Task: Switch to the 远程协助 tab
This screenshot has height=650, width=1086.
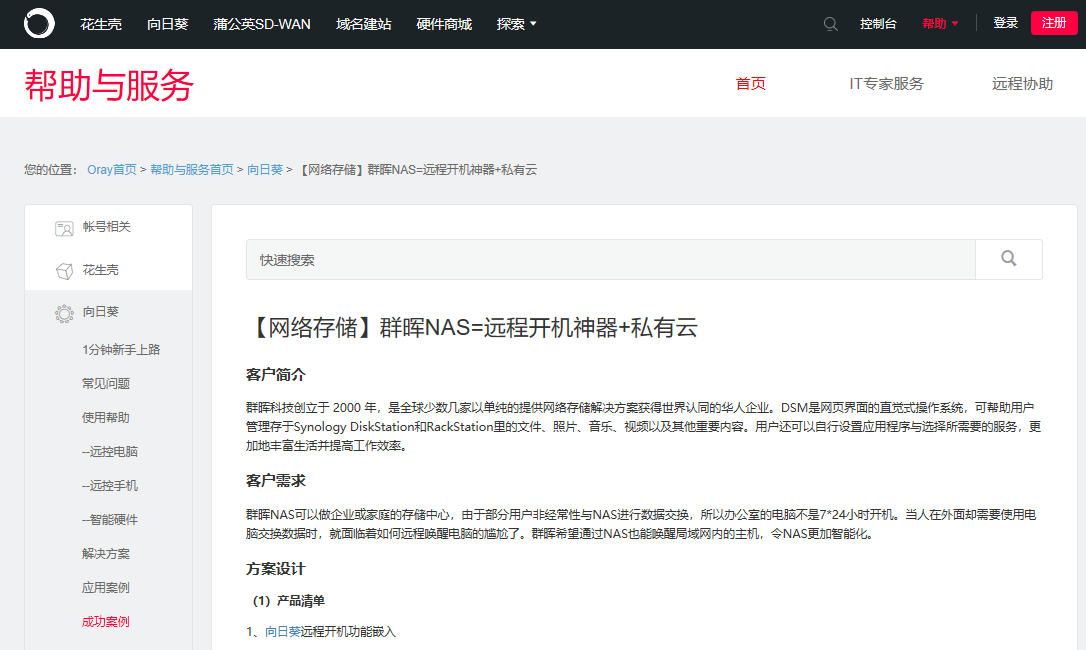Action: click(x=1022, y=84)
